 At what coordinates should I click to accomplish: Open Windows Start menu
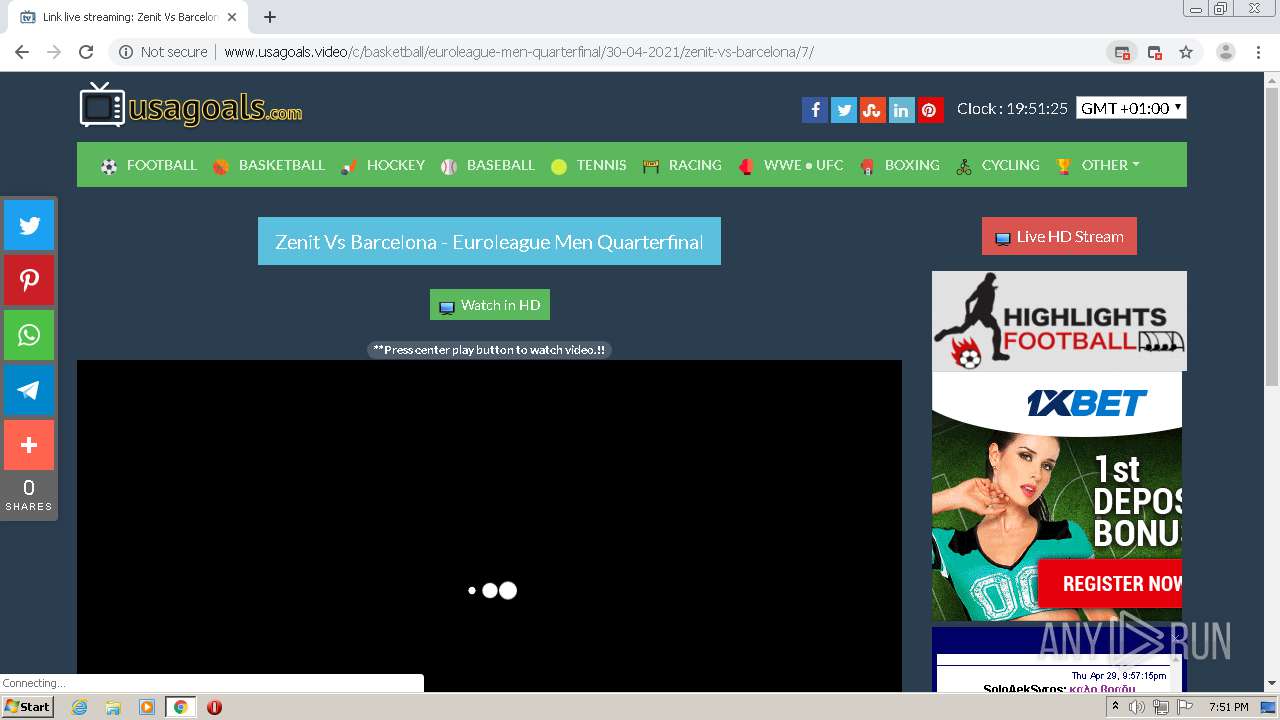(x=28, y=707)
